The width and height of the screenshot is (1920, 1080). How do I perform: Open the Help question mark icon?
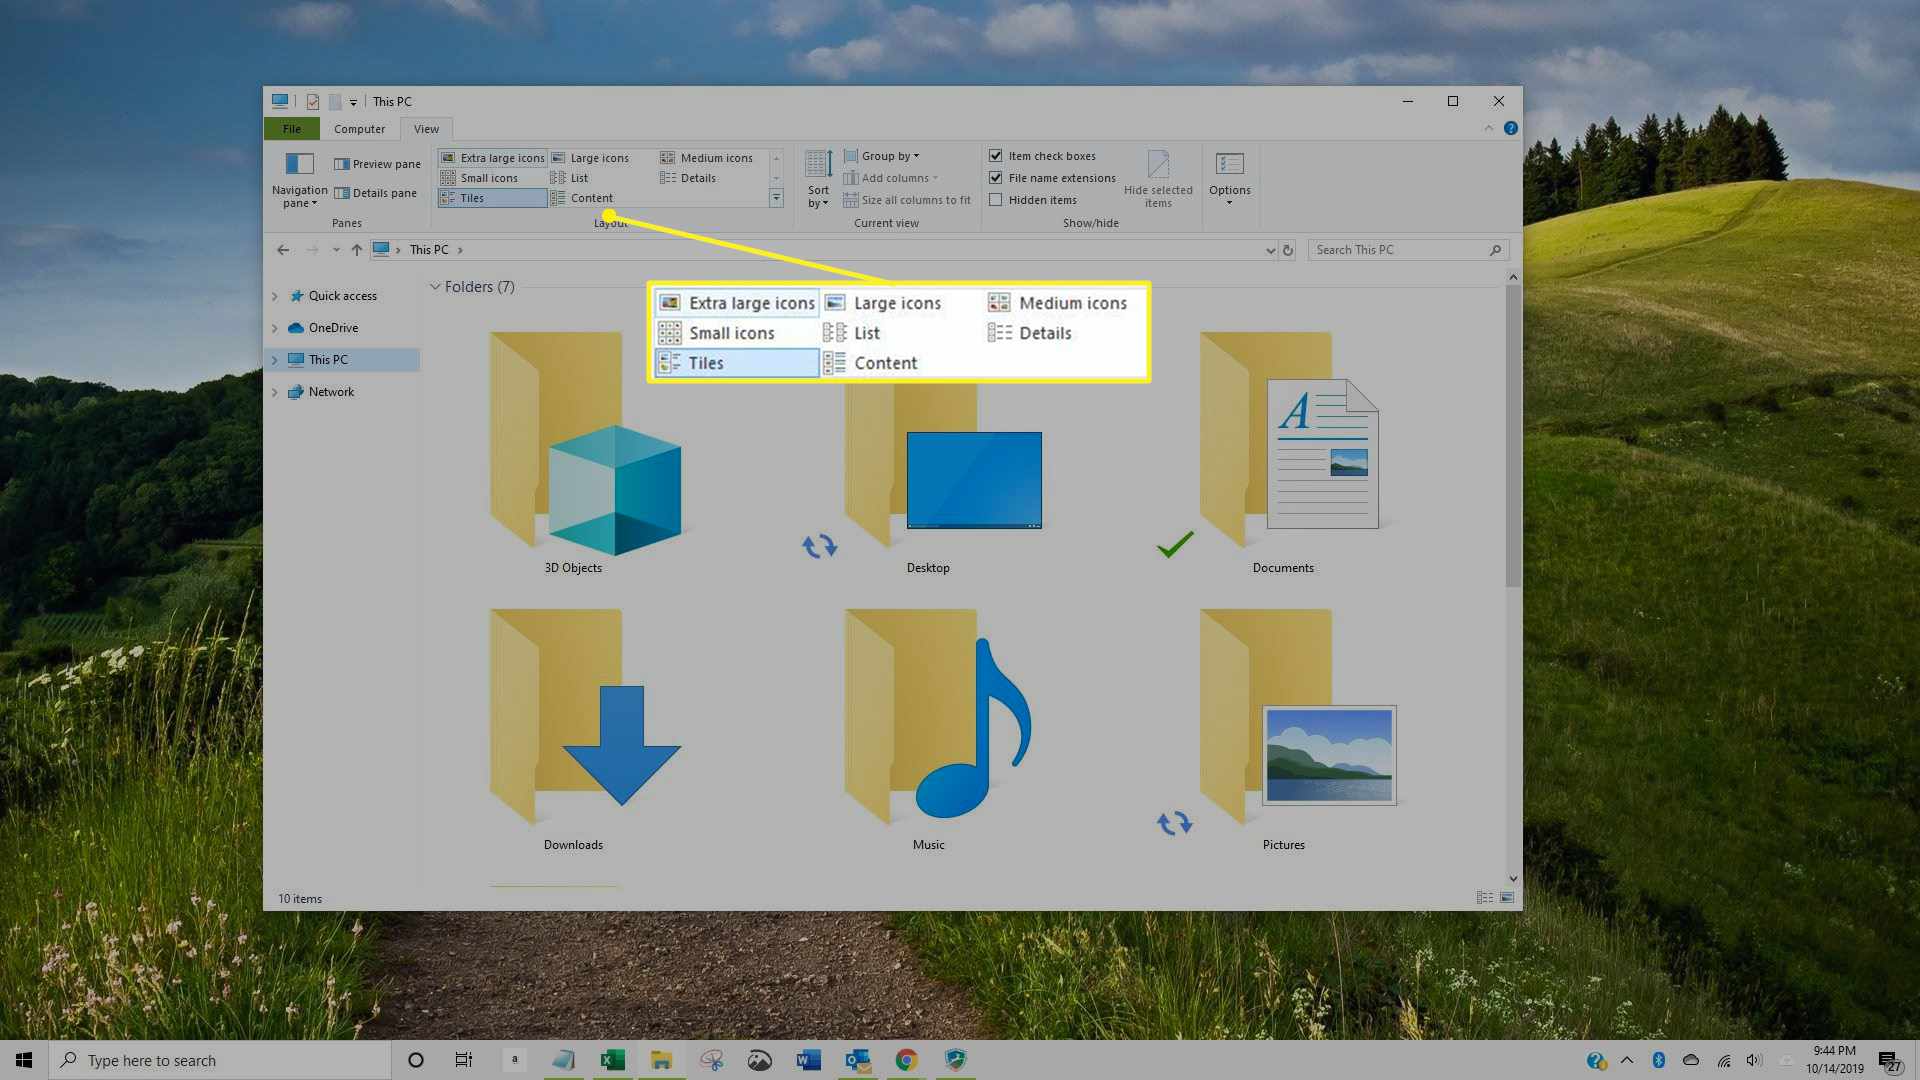pos(1510,128)
